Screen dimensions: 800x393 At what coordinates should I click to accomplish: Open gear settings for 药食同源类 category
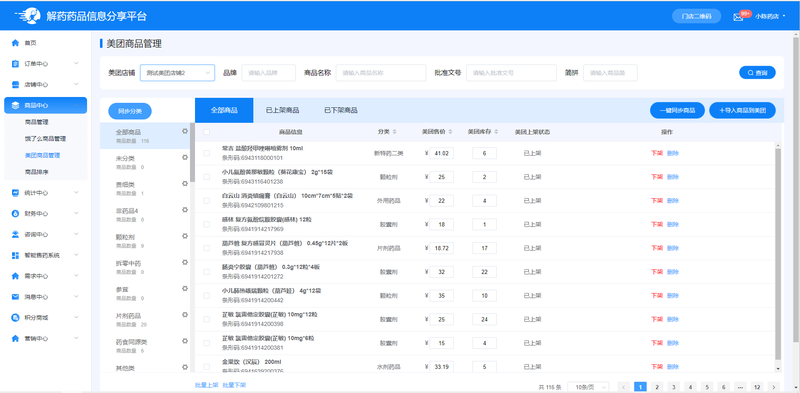(185, 341)
